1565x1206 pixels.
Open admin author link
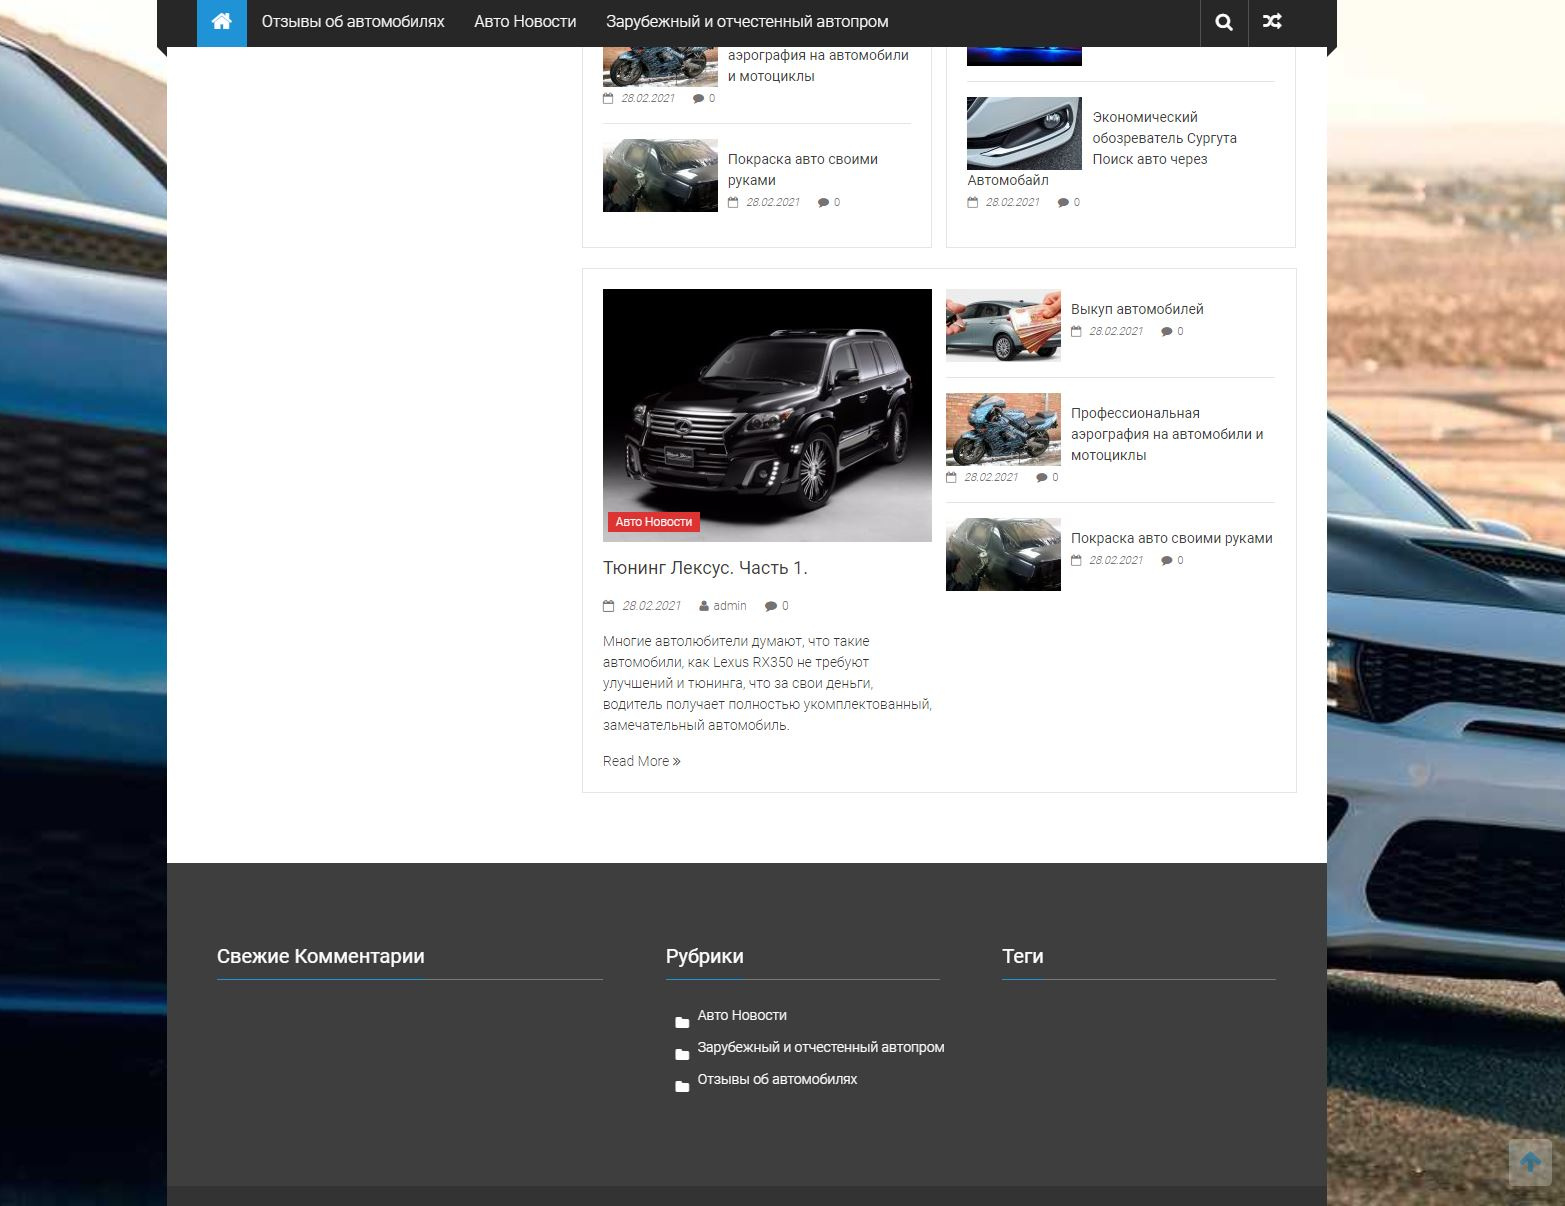730,606
